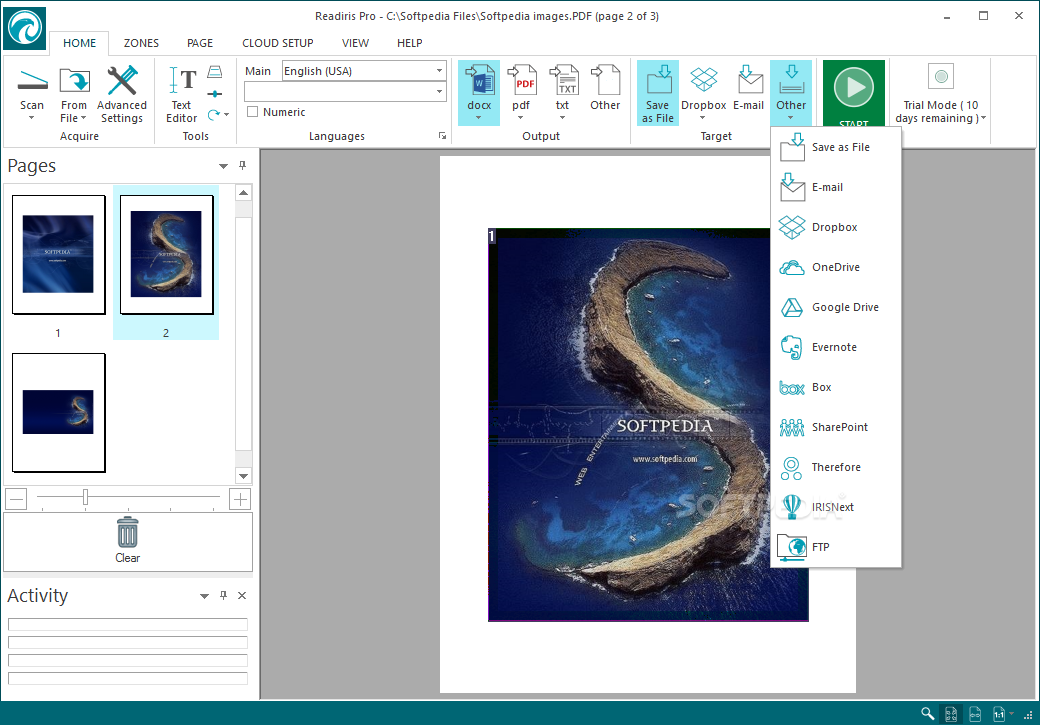This screenshot has height=725, width=1040.
Task: Expand the Dropbox target arrow
Action: click(703, 118)
